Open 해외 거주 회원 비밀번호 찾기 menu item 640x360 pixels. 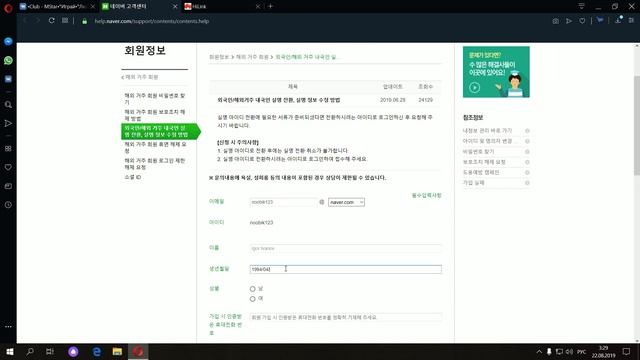click(x=155, y=98)
